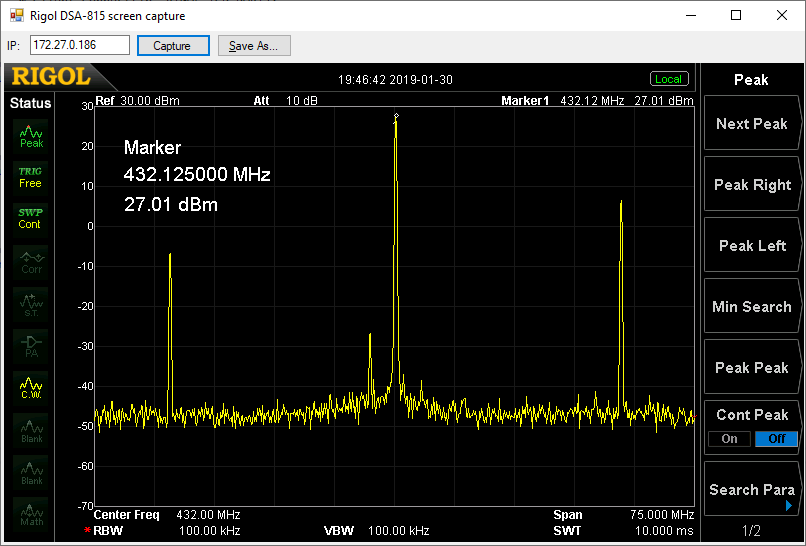Click into the IP address field

[x=80, y=45]
